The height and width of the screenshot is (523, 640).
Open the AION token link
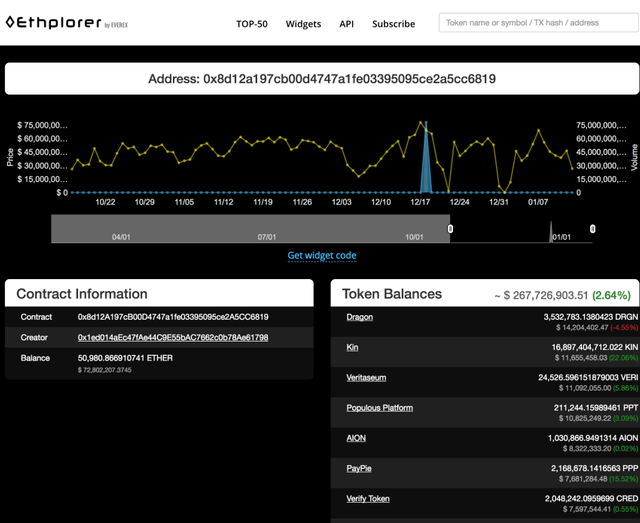pos(356,438)
